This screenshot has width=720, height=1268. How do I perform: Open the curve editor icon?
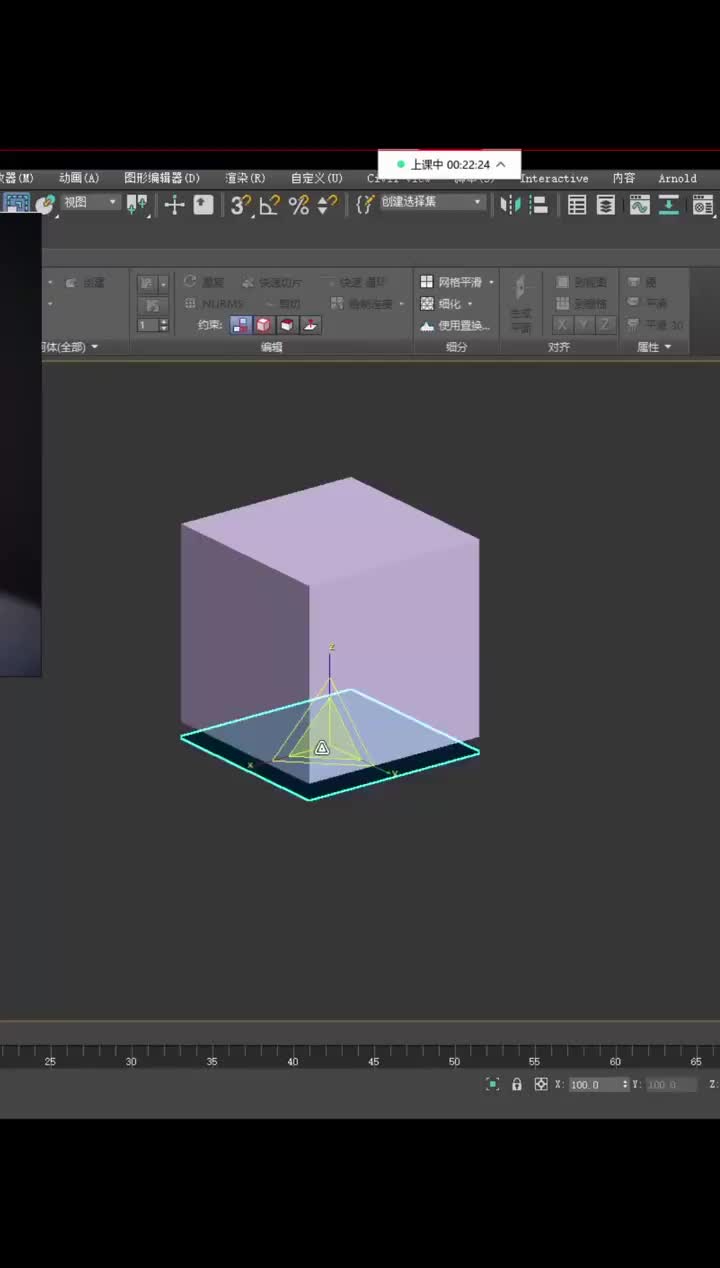click(640, 204)
